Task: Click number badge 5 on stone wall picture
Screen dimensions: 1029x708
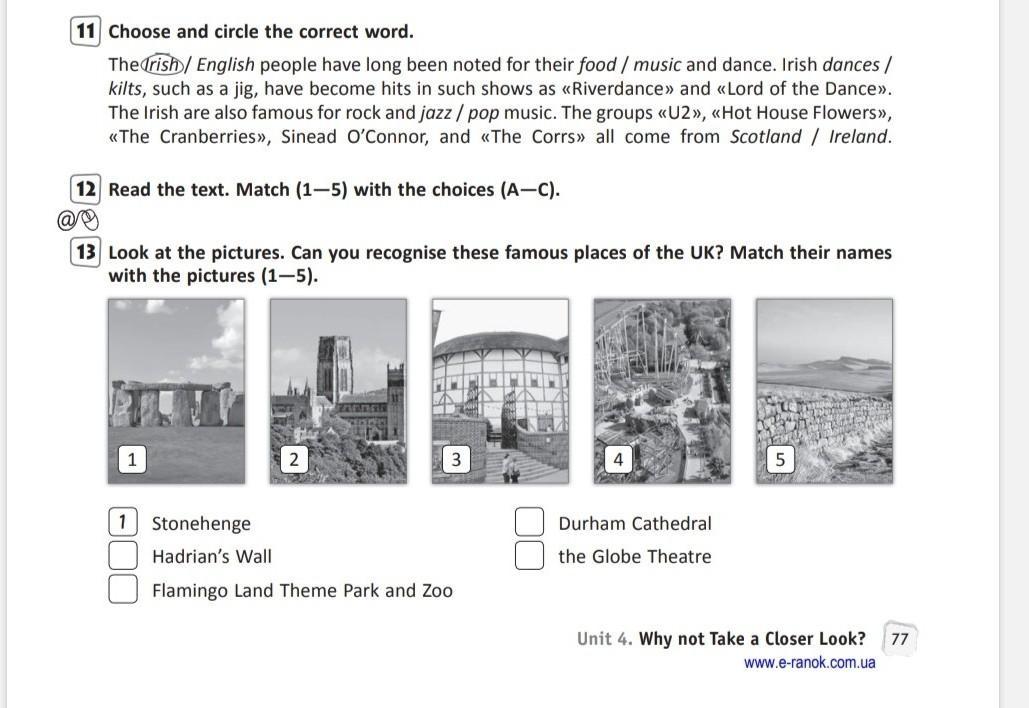Action: tap(780, 459)
